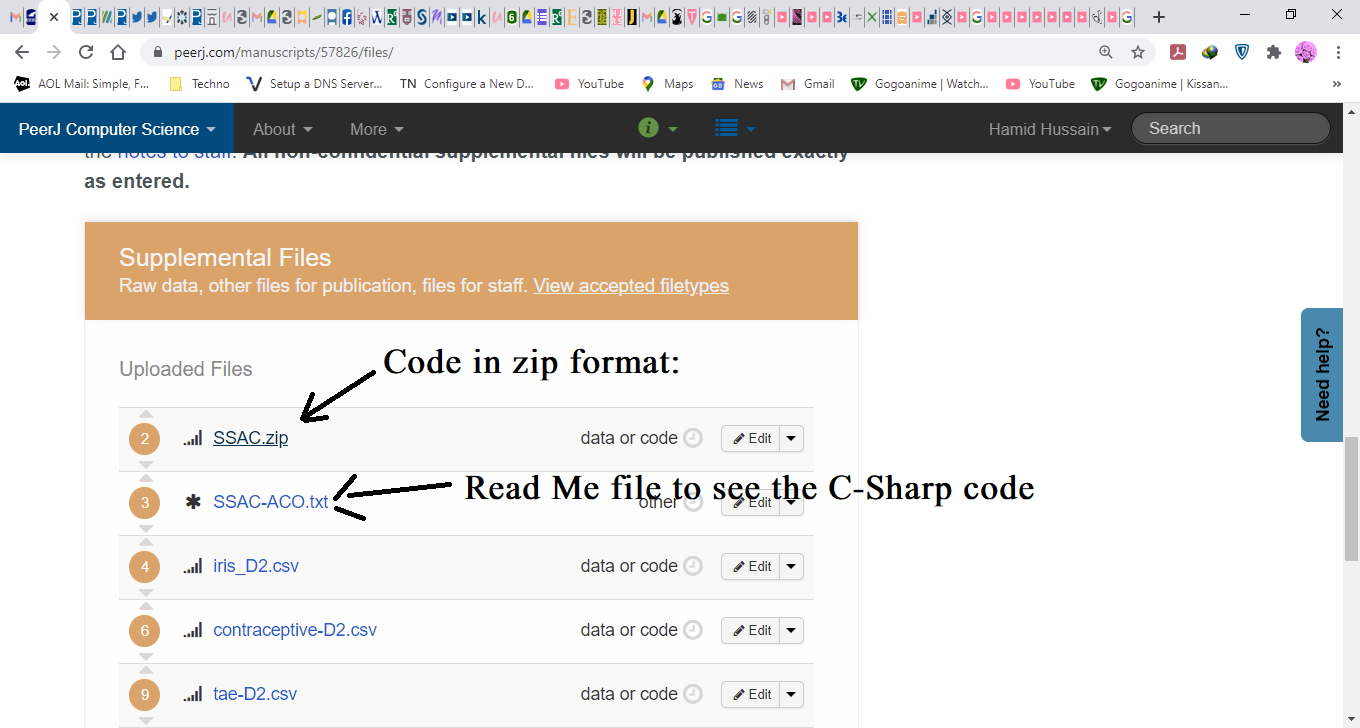Reload the page with the refresh icon
The width and height of the screenshot is (1360, 728).
86,52
